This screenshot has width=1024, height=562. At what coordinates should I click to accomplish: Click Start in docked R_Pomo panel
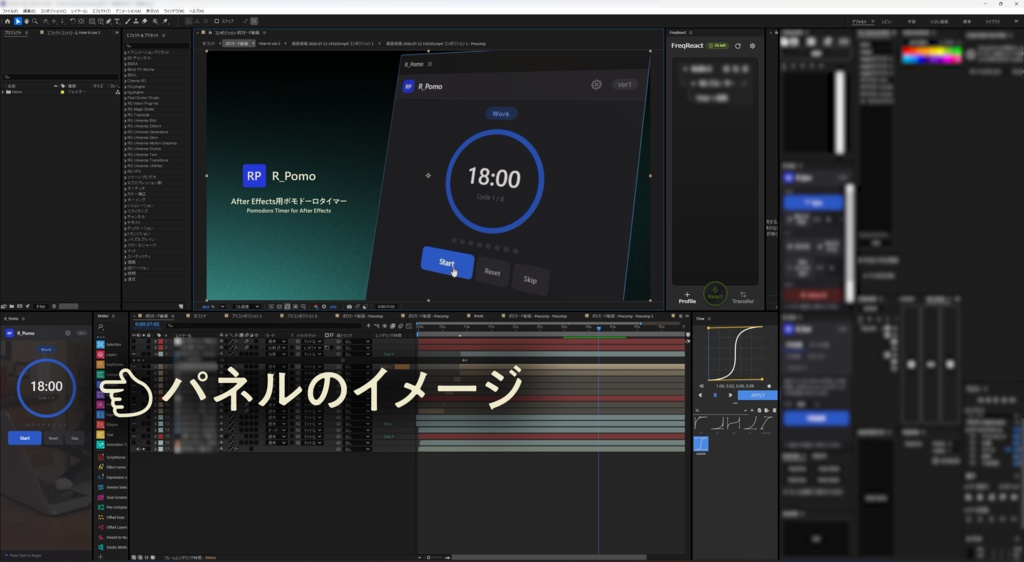coord(25,438)
